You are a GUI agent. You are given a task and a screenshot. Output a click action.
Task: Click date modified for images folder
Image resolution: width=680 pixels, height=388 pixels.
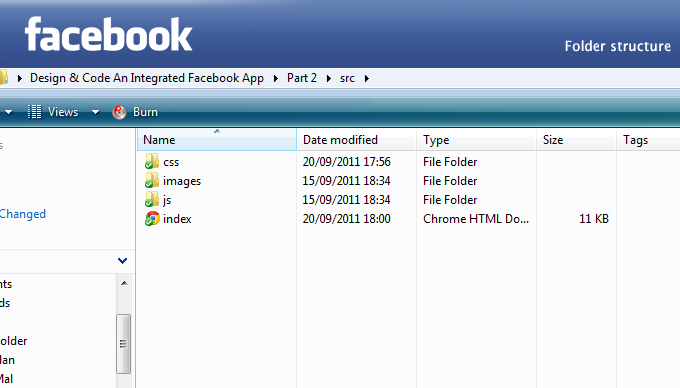(347, 181)
